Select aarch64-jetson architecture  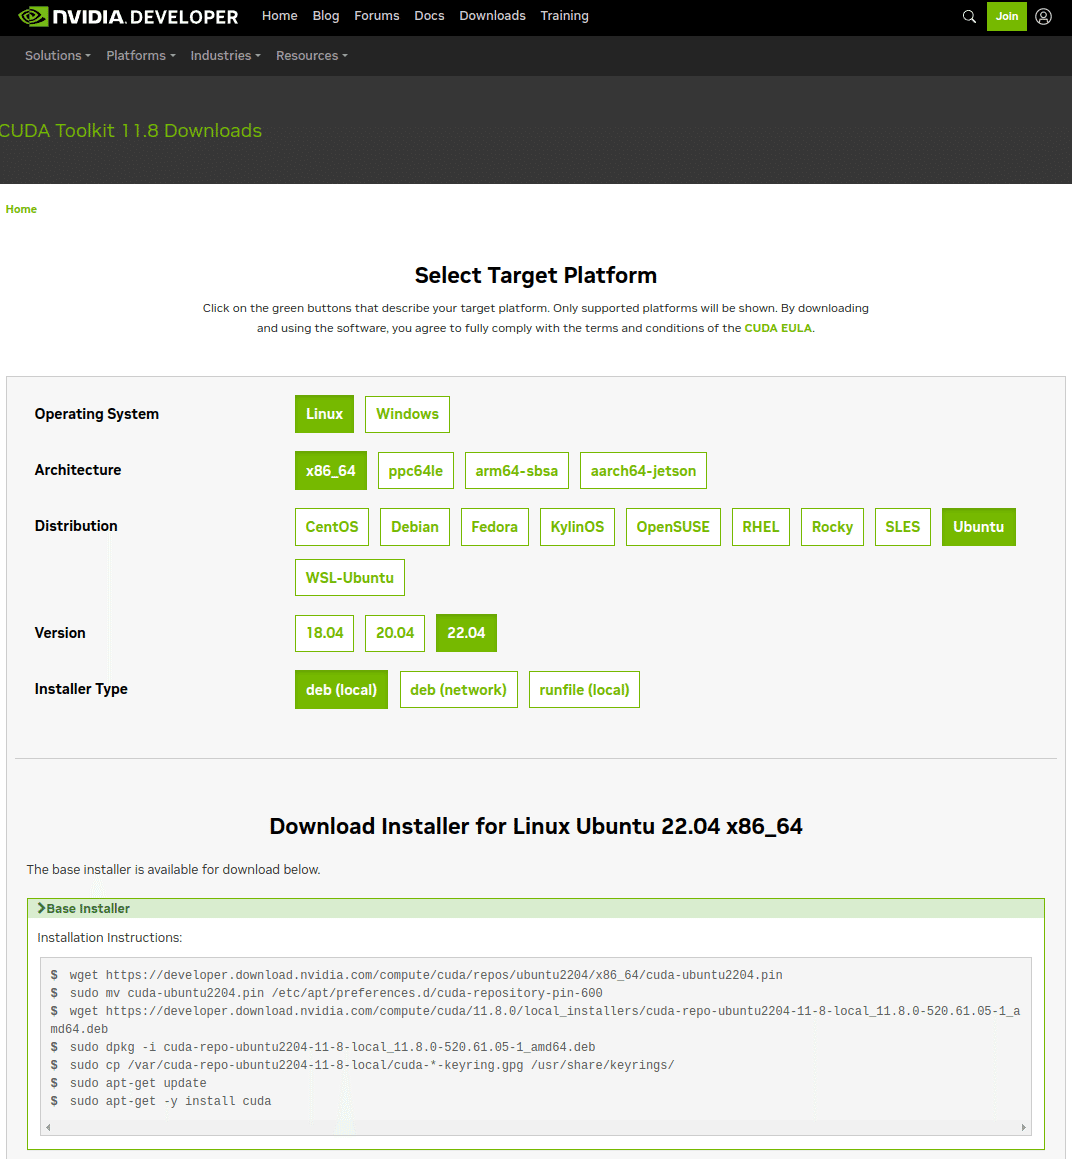click(x=643, y=471)
